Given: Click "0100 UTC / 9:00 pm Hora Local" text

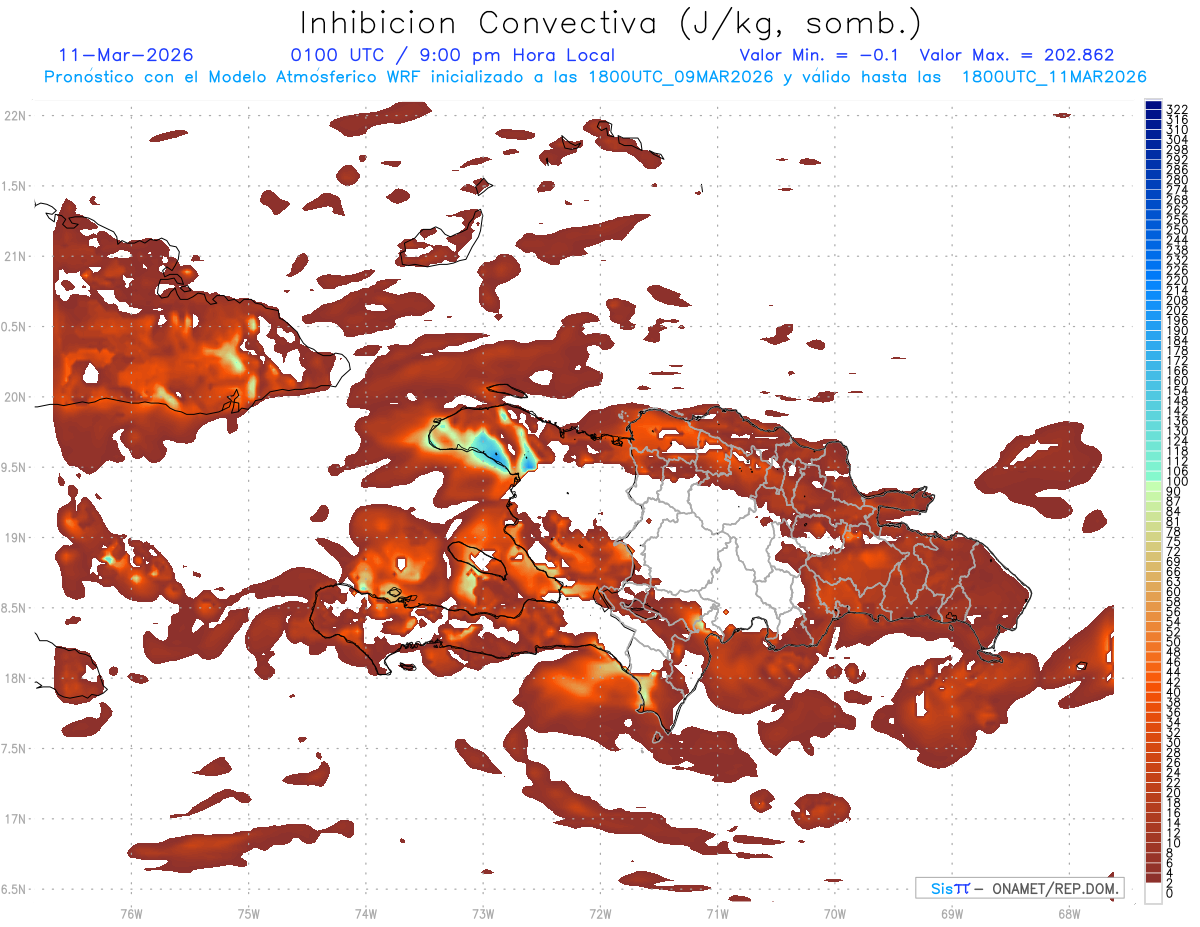Looking at the screenshot, I should [x=452, y=56].
